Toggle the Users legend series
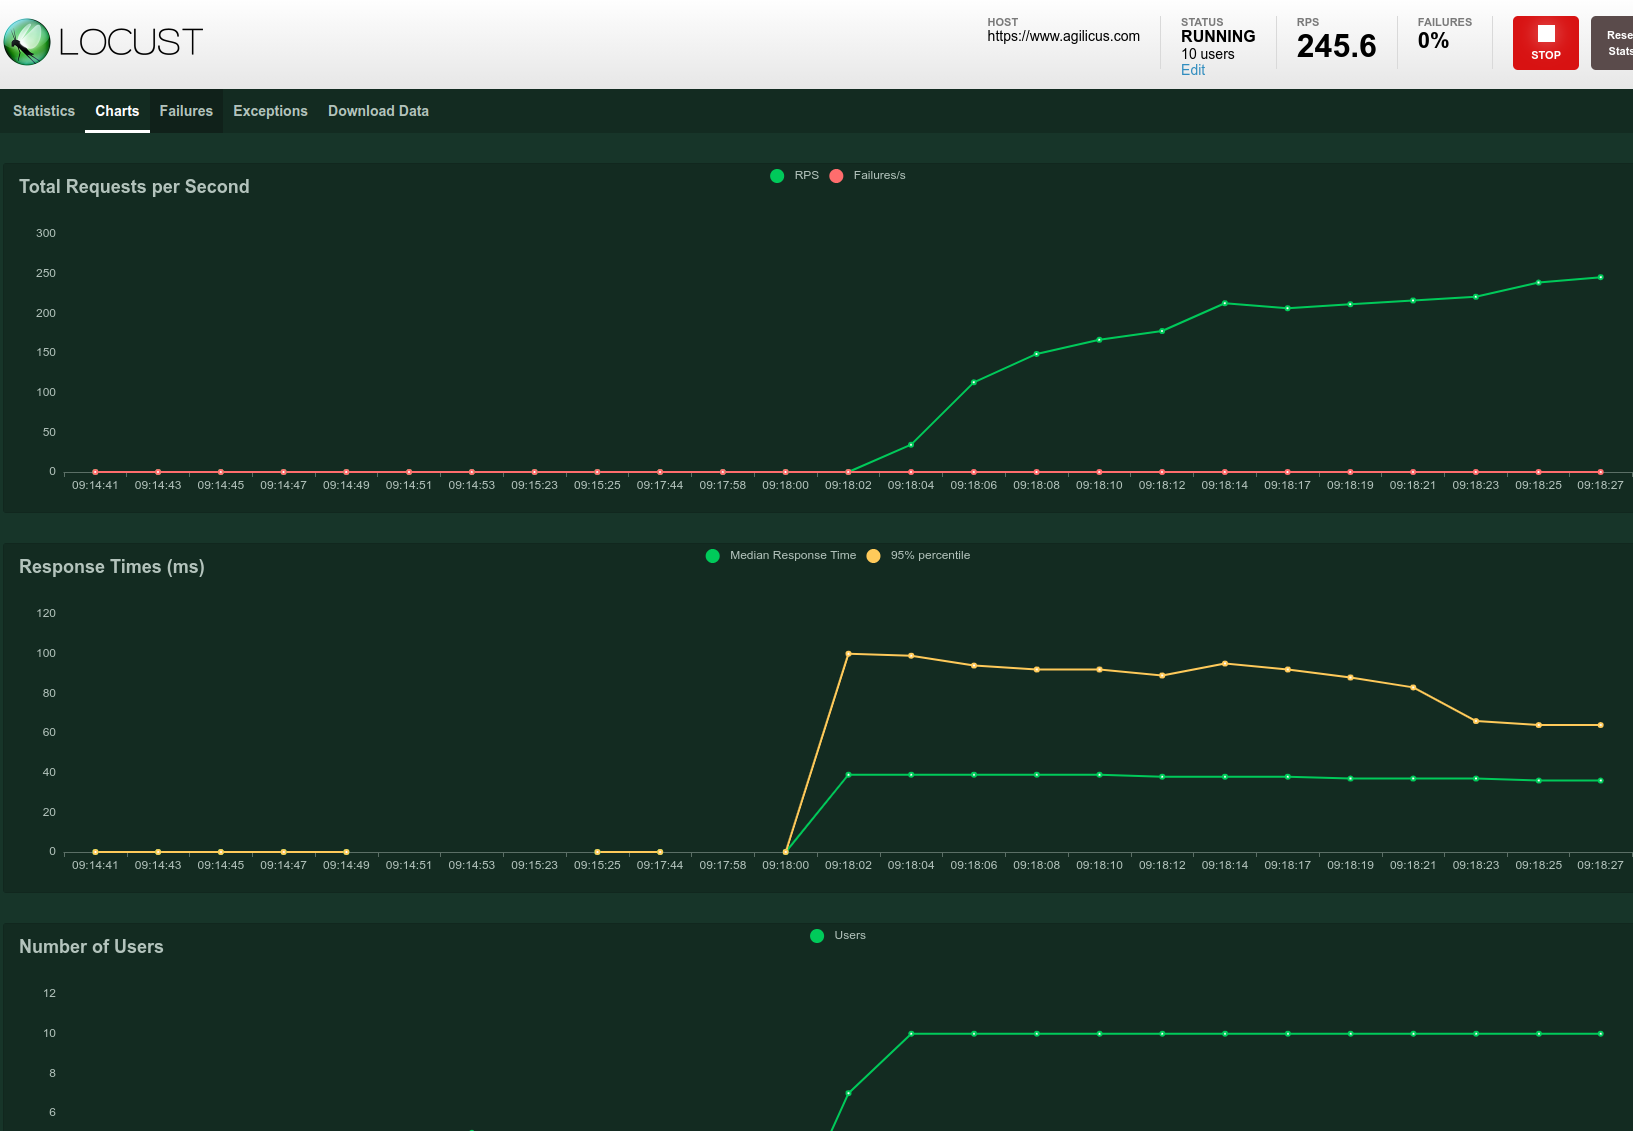This screenshot has width=1633, height=1131. point(849,935)
